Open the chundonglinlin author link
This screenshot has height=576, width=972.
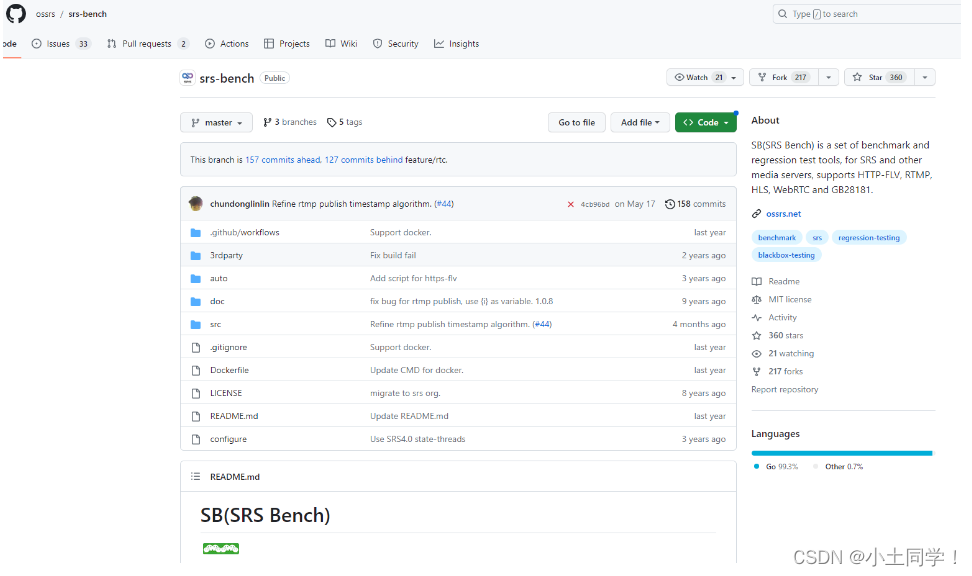coord(239,204)
